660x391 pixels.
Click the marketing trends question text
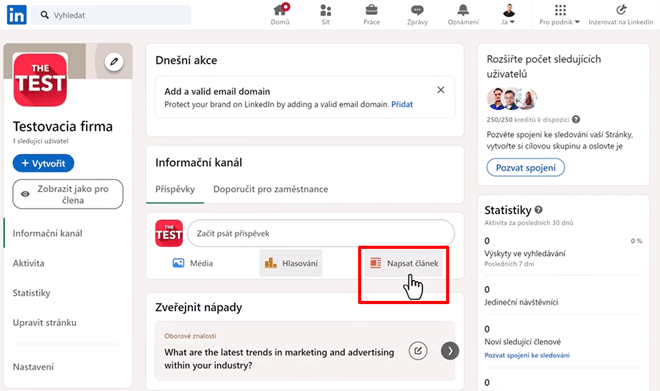pyautogui.click(x=279, y=359)
